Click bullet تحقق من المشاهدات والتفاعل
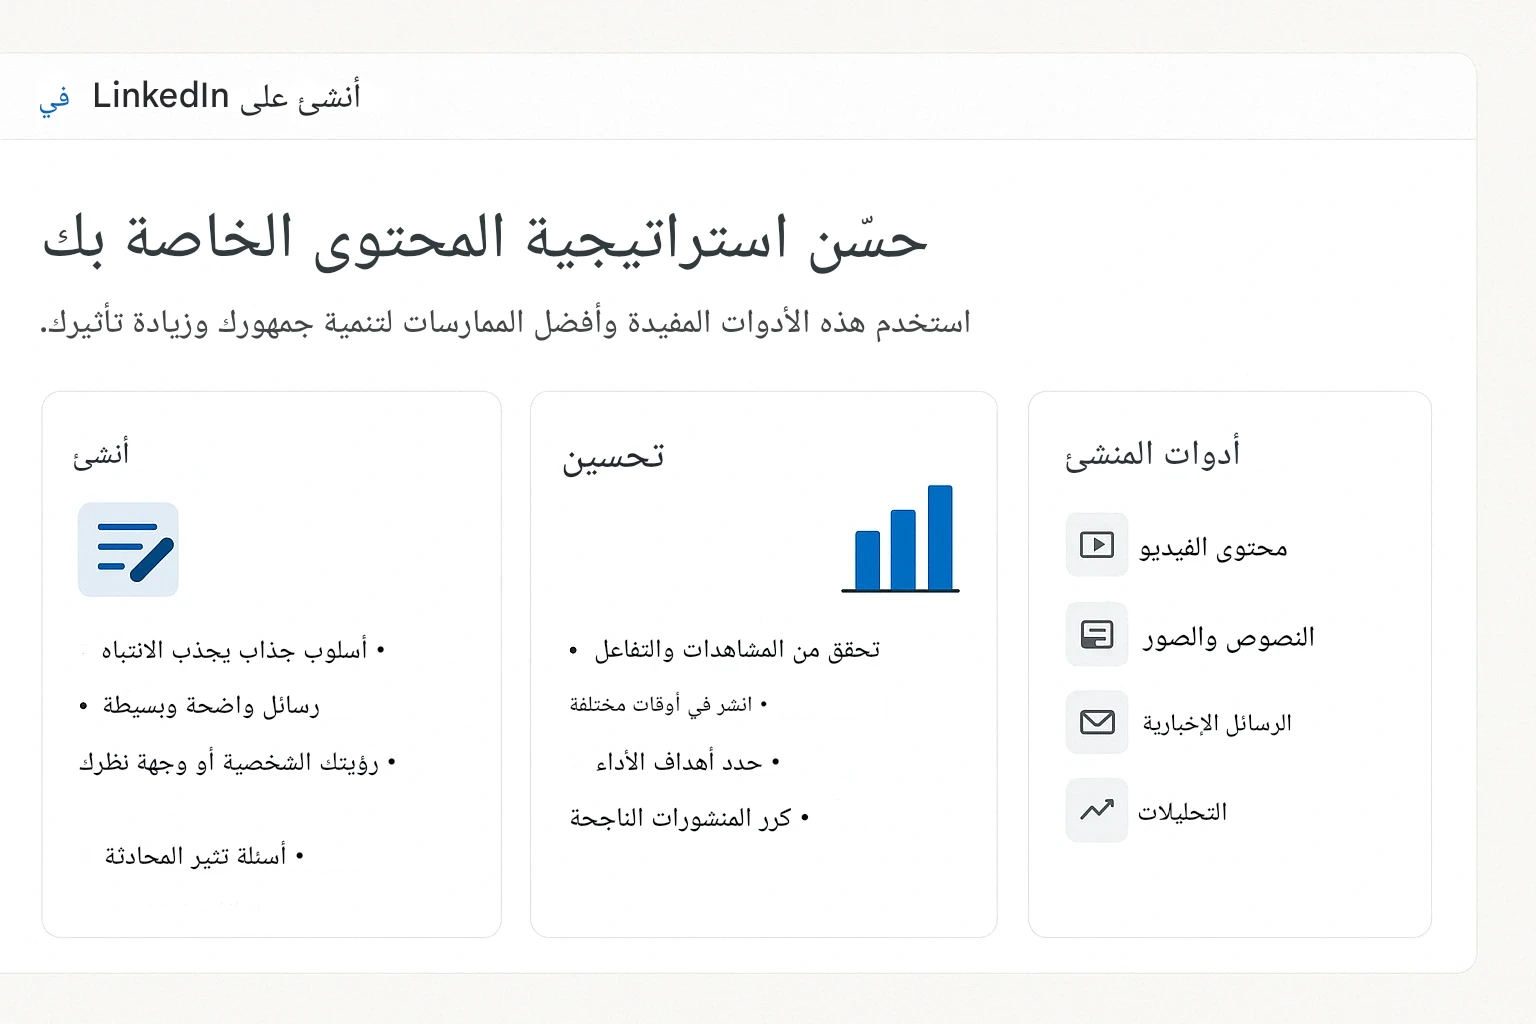Viewport: 1536px width, 1024px height. [725, 650]
